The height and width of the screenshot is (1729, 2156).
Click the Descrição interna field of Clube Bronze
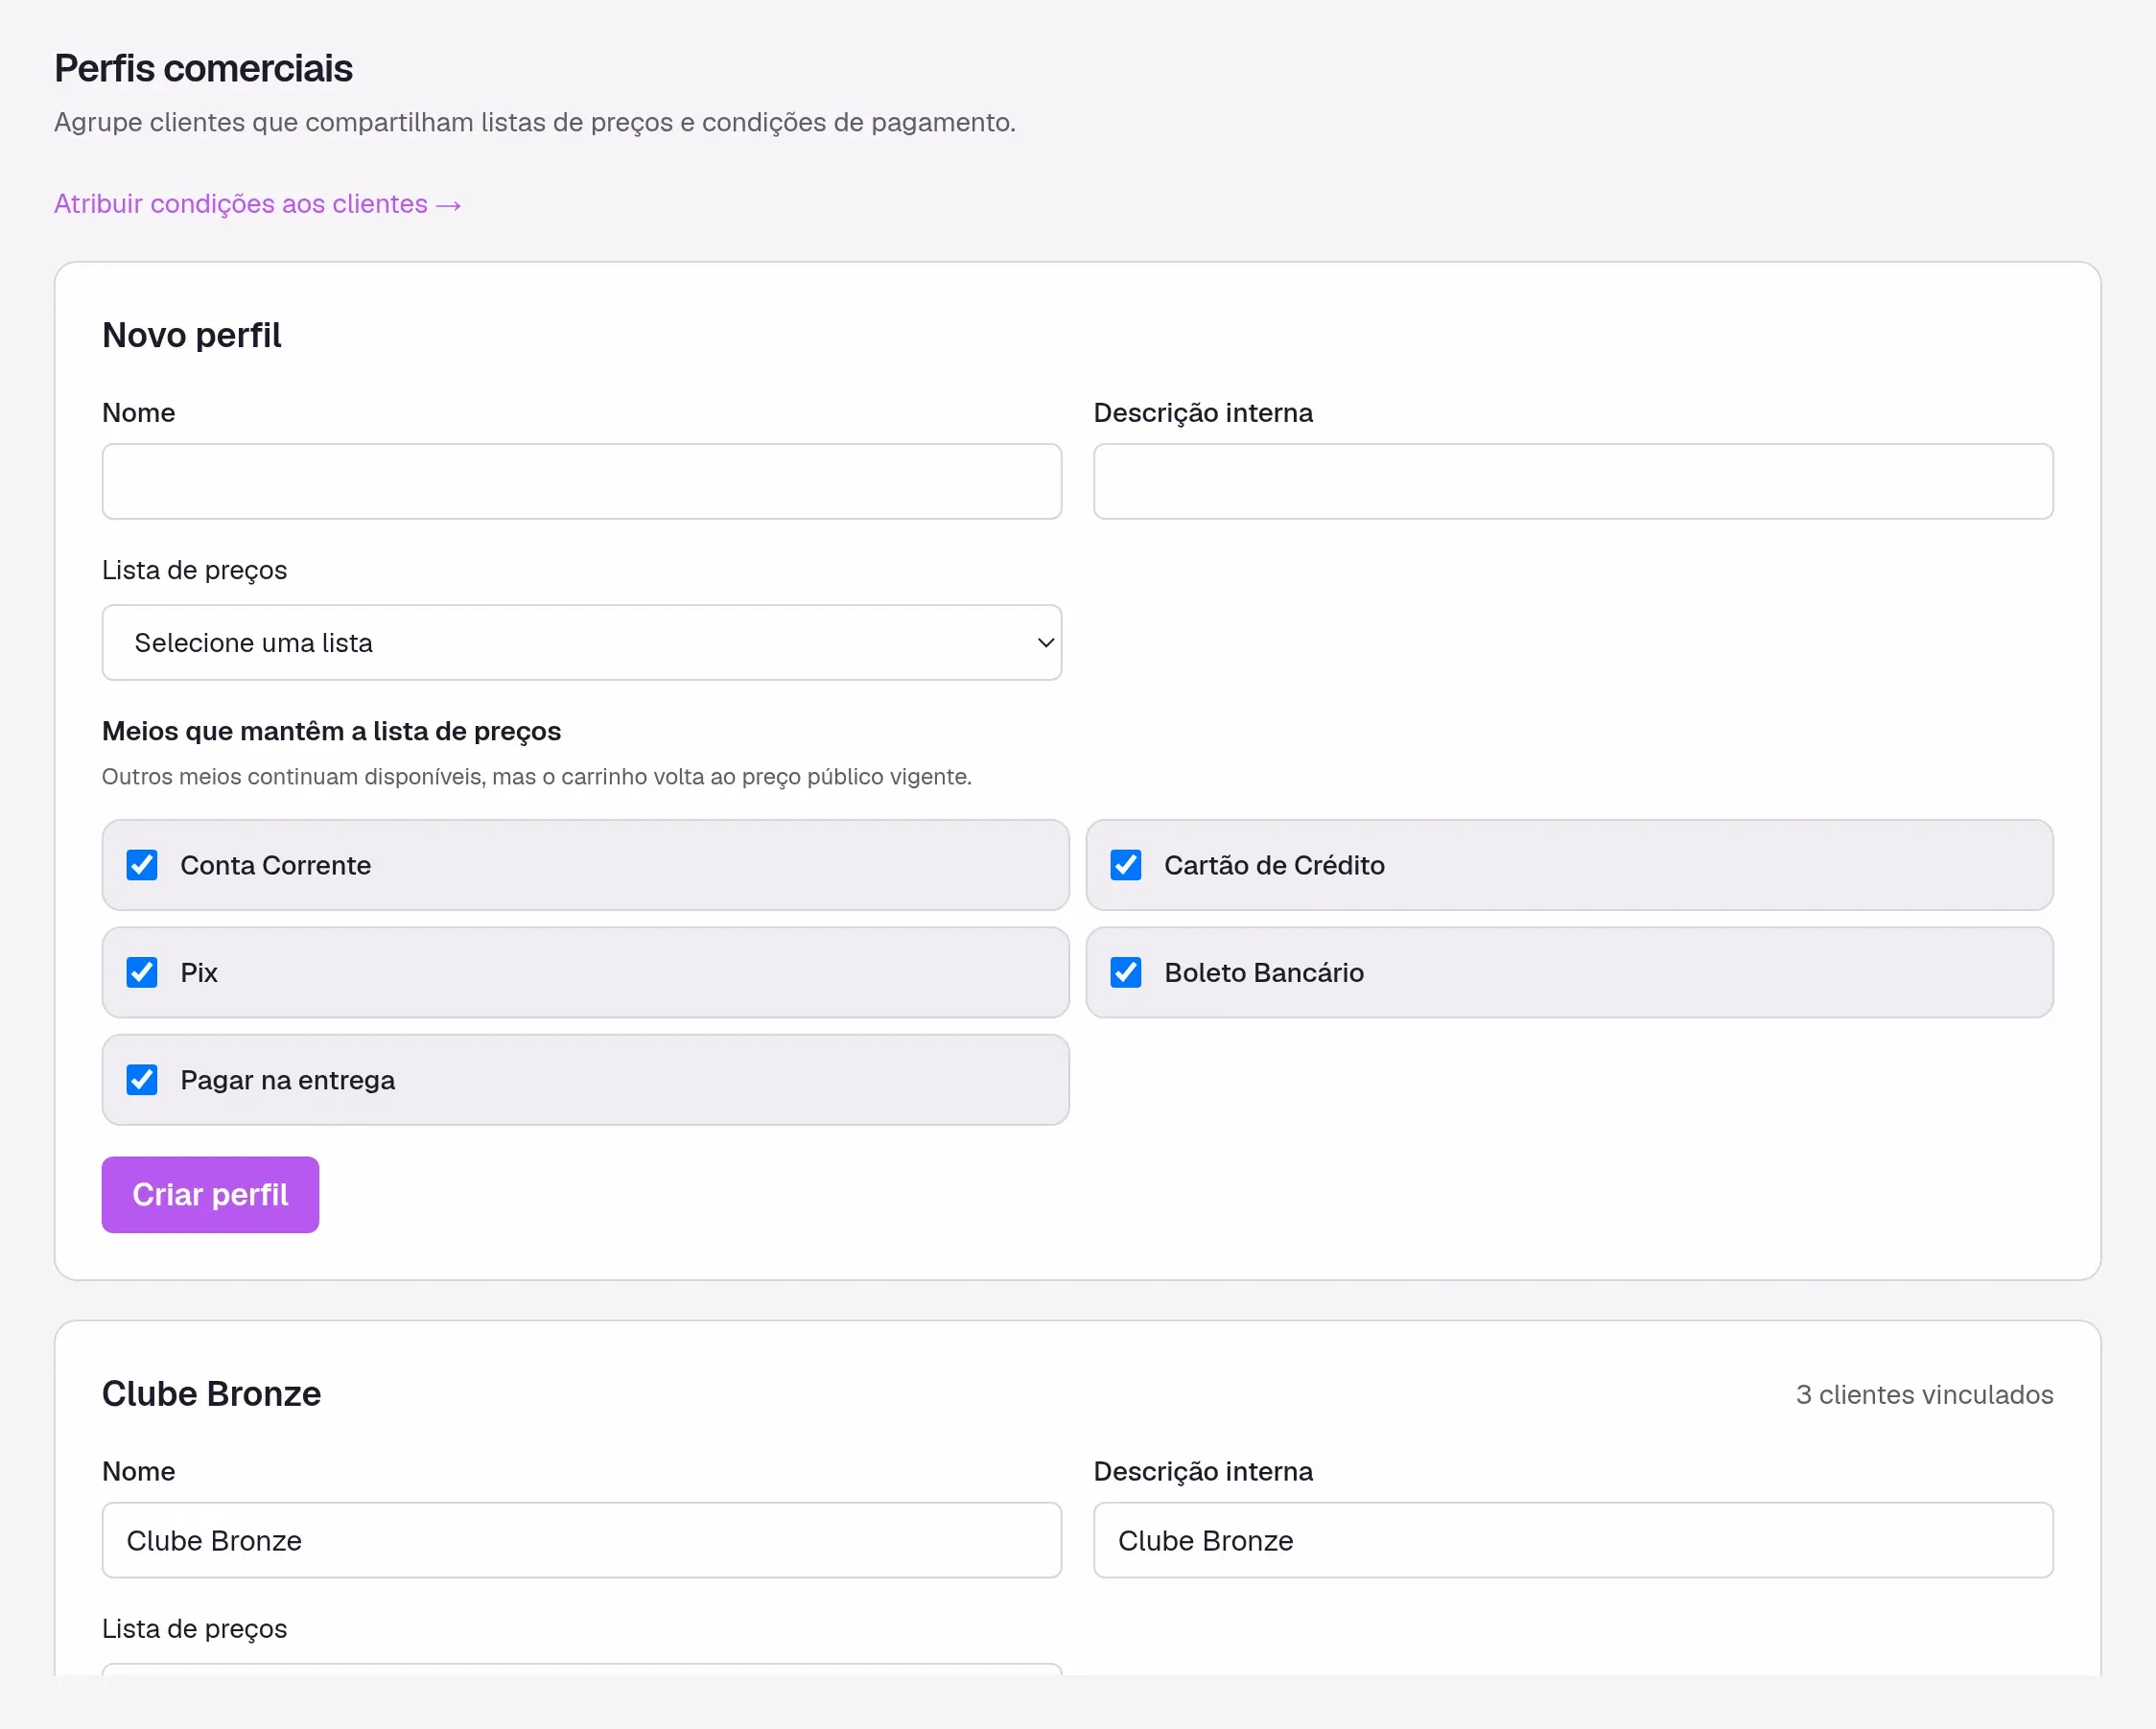point(1573,1540)
